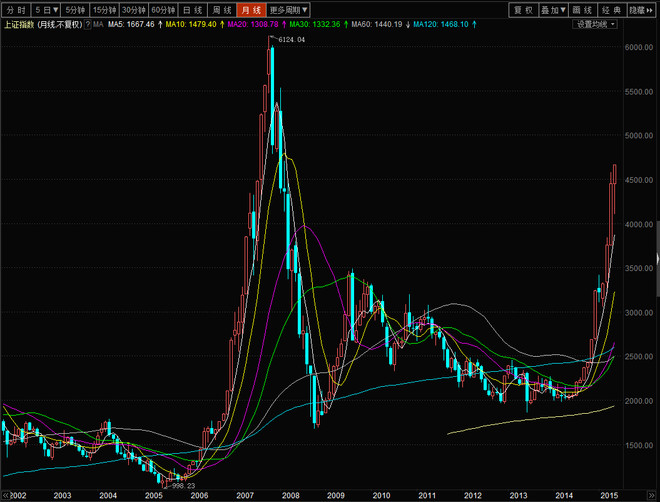This screenshot has width=660, height=502.
Task: Select the 30分钟 period tab
Action: tap(134, 10)
